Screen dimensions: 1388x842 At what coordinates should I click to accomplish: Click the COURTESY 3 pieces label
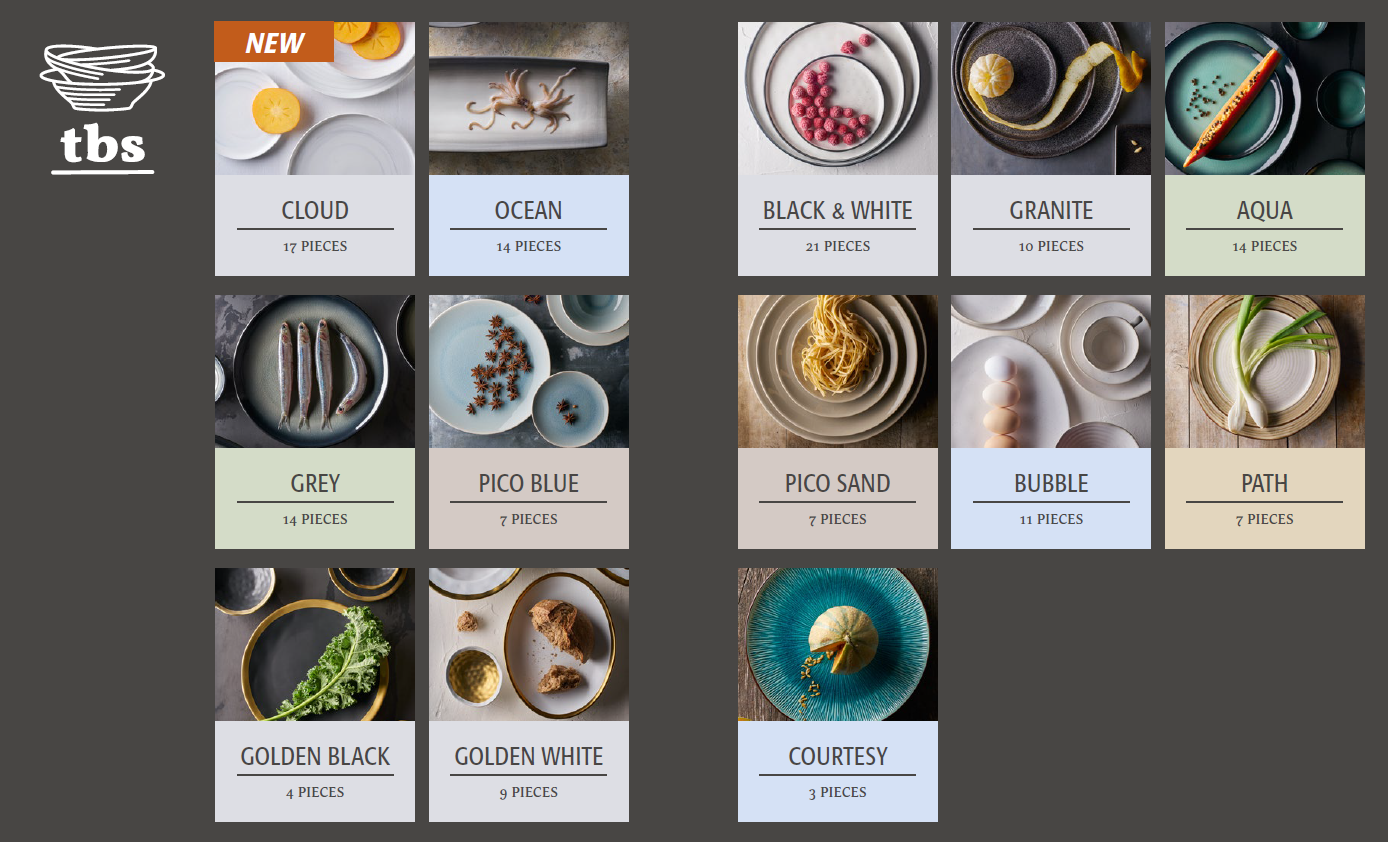click(x=838, y=792)
